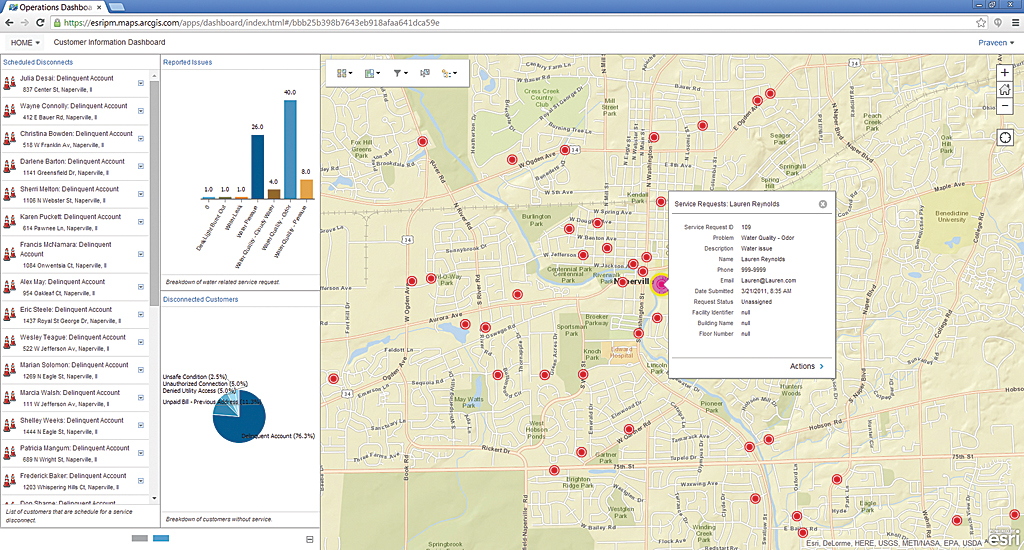The width and height of the screenshot is (1024, 550).
Task: Click the list scrollbar down arrow
Action: [154, 498]
